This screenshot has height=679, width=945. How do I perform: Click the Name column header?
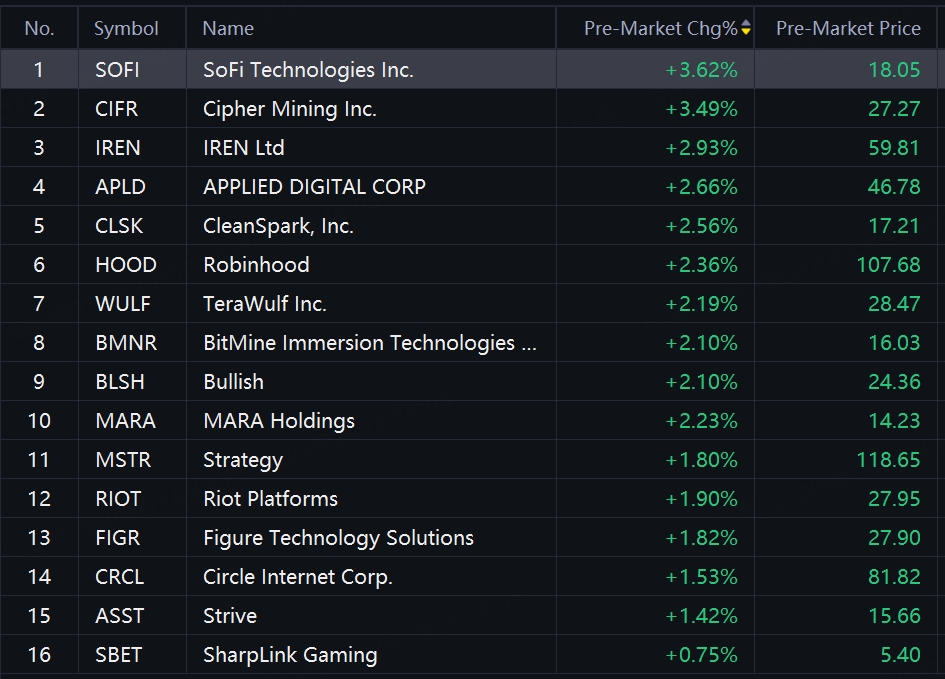pyautogui.click(x=228, y=28)
